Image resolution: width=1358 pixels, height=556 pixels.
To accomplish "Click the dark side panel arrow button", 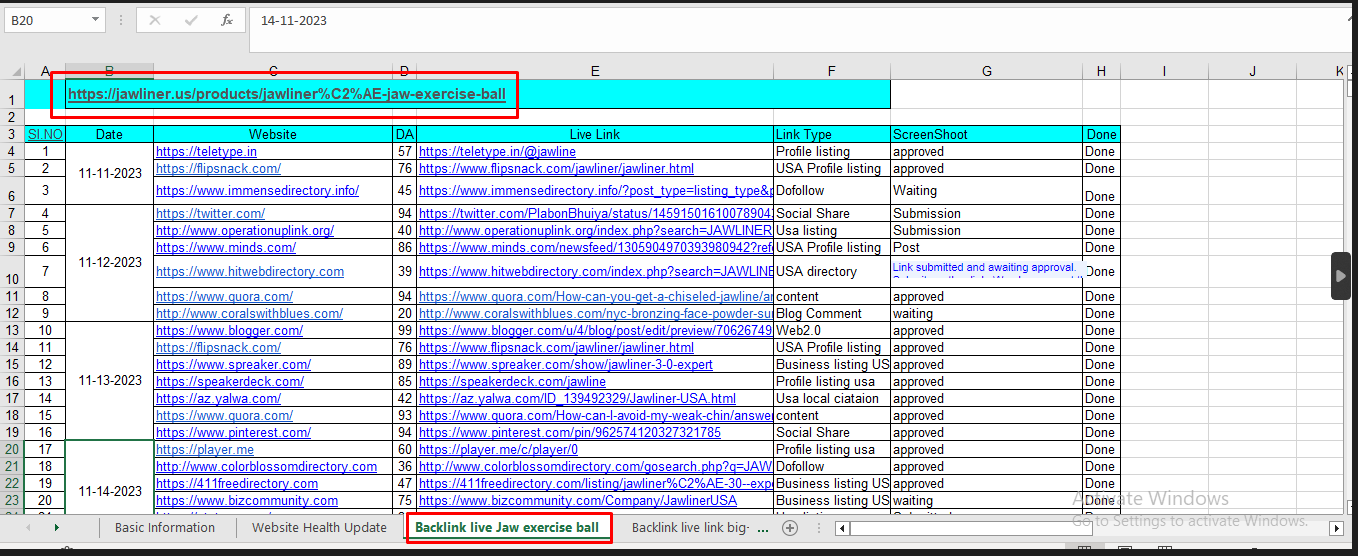I will point(1341,276).
